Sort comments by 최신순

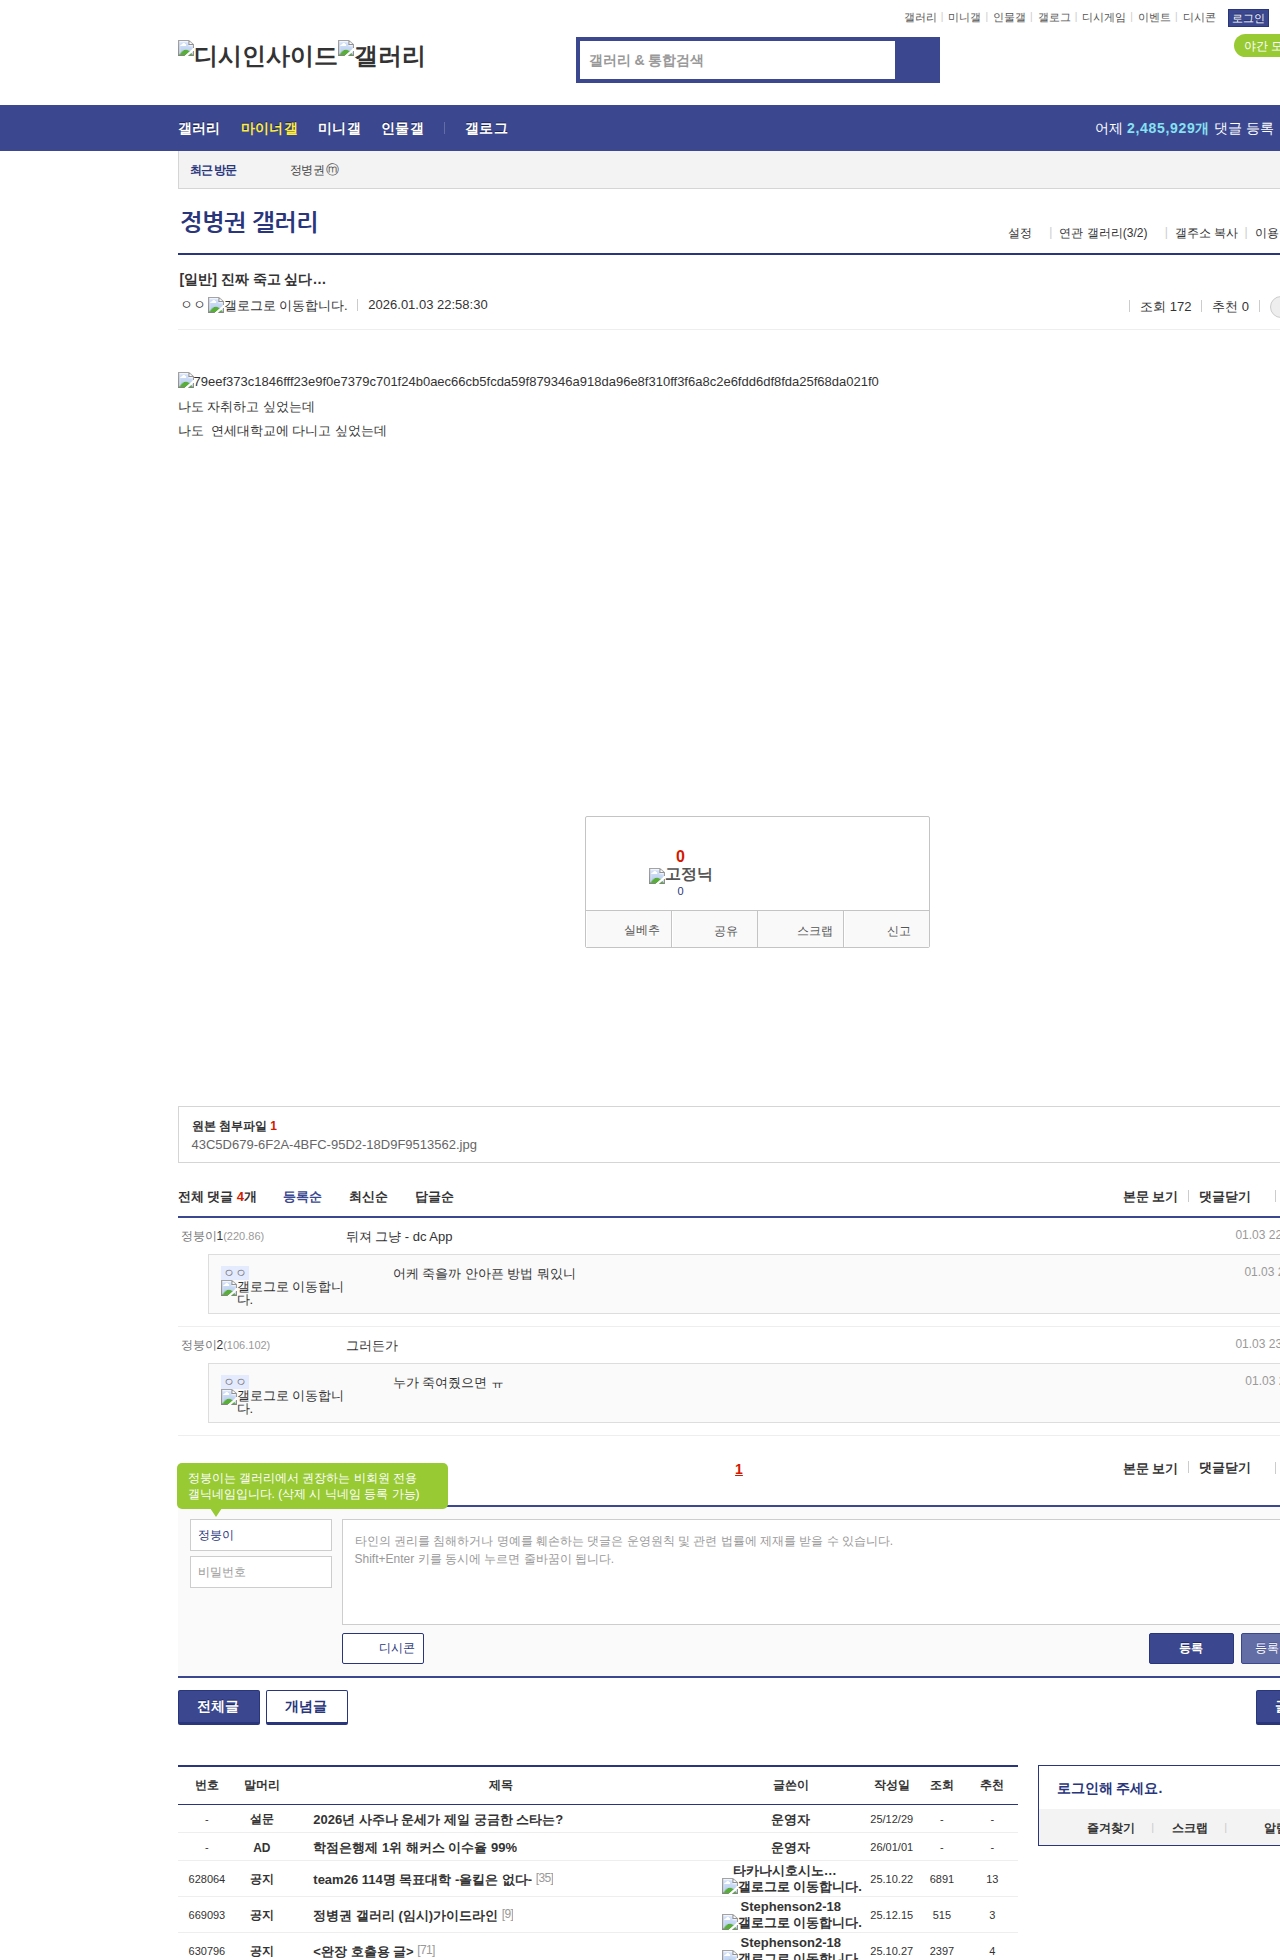[x=368, y=1197]
